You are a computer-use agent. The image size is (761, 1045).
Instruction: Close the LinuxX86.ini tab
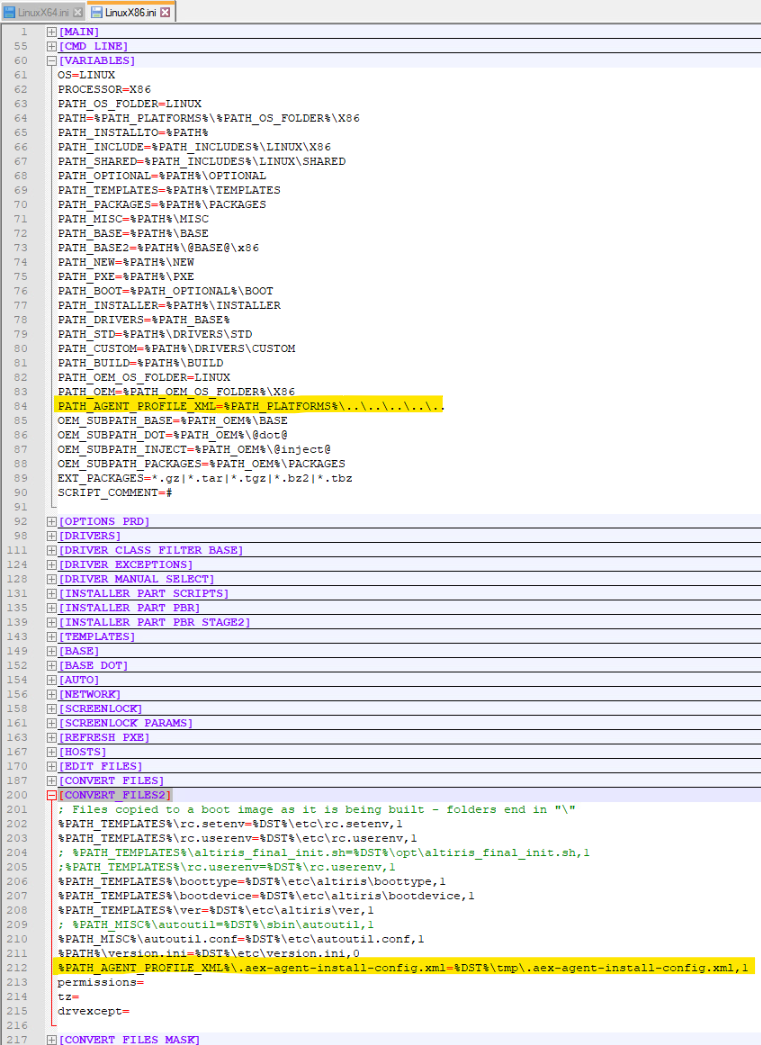[x=165, y=12]
